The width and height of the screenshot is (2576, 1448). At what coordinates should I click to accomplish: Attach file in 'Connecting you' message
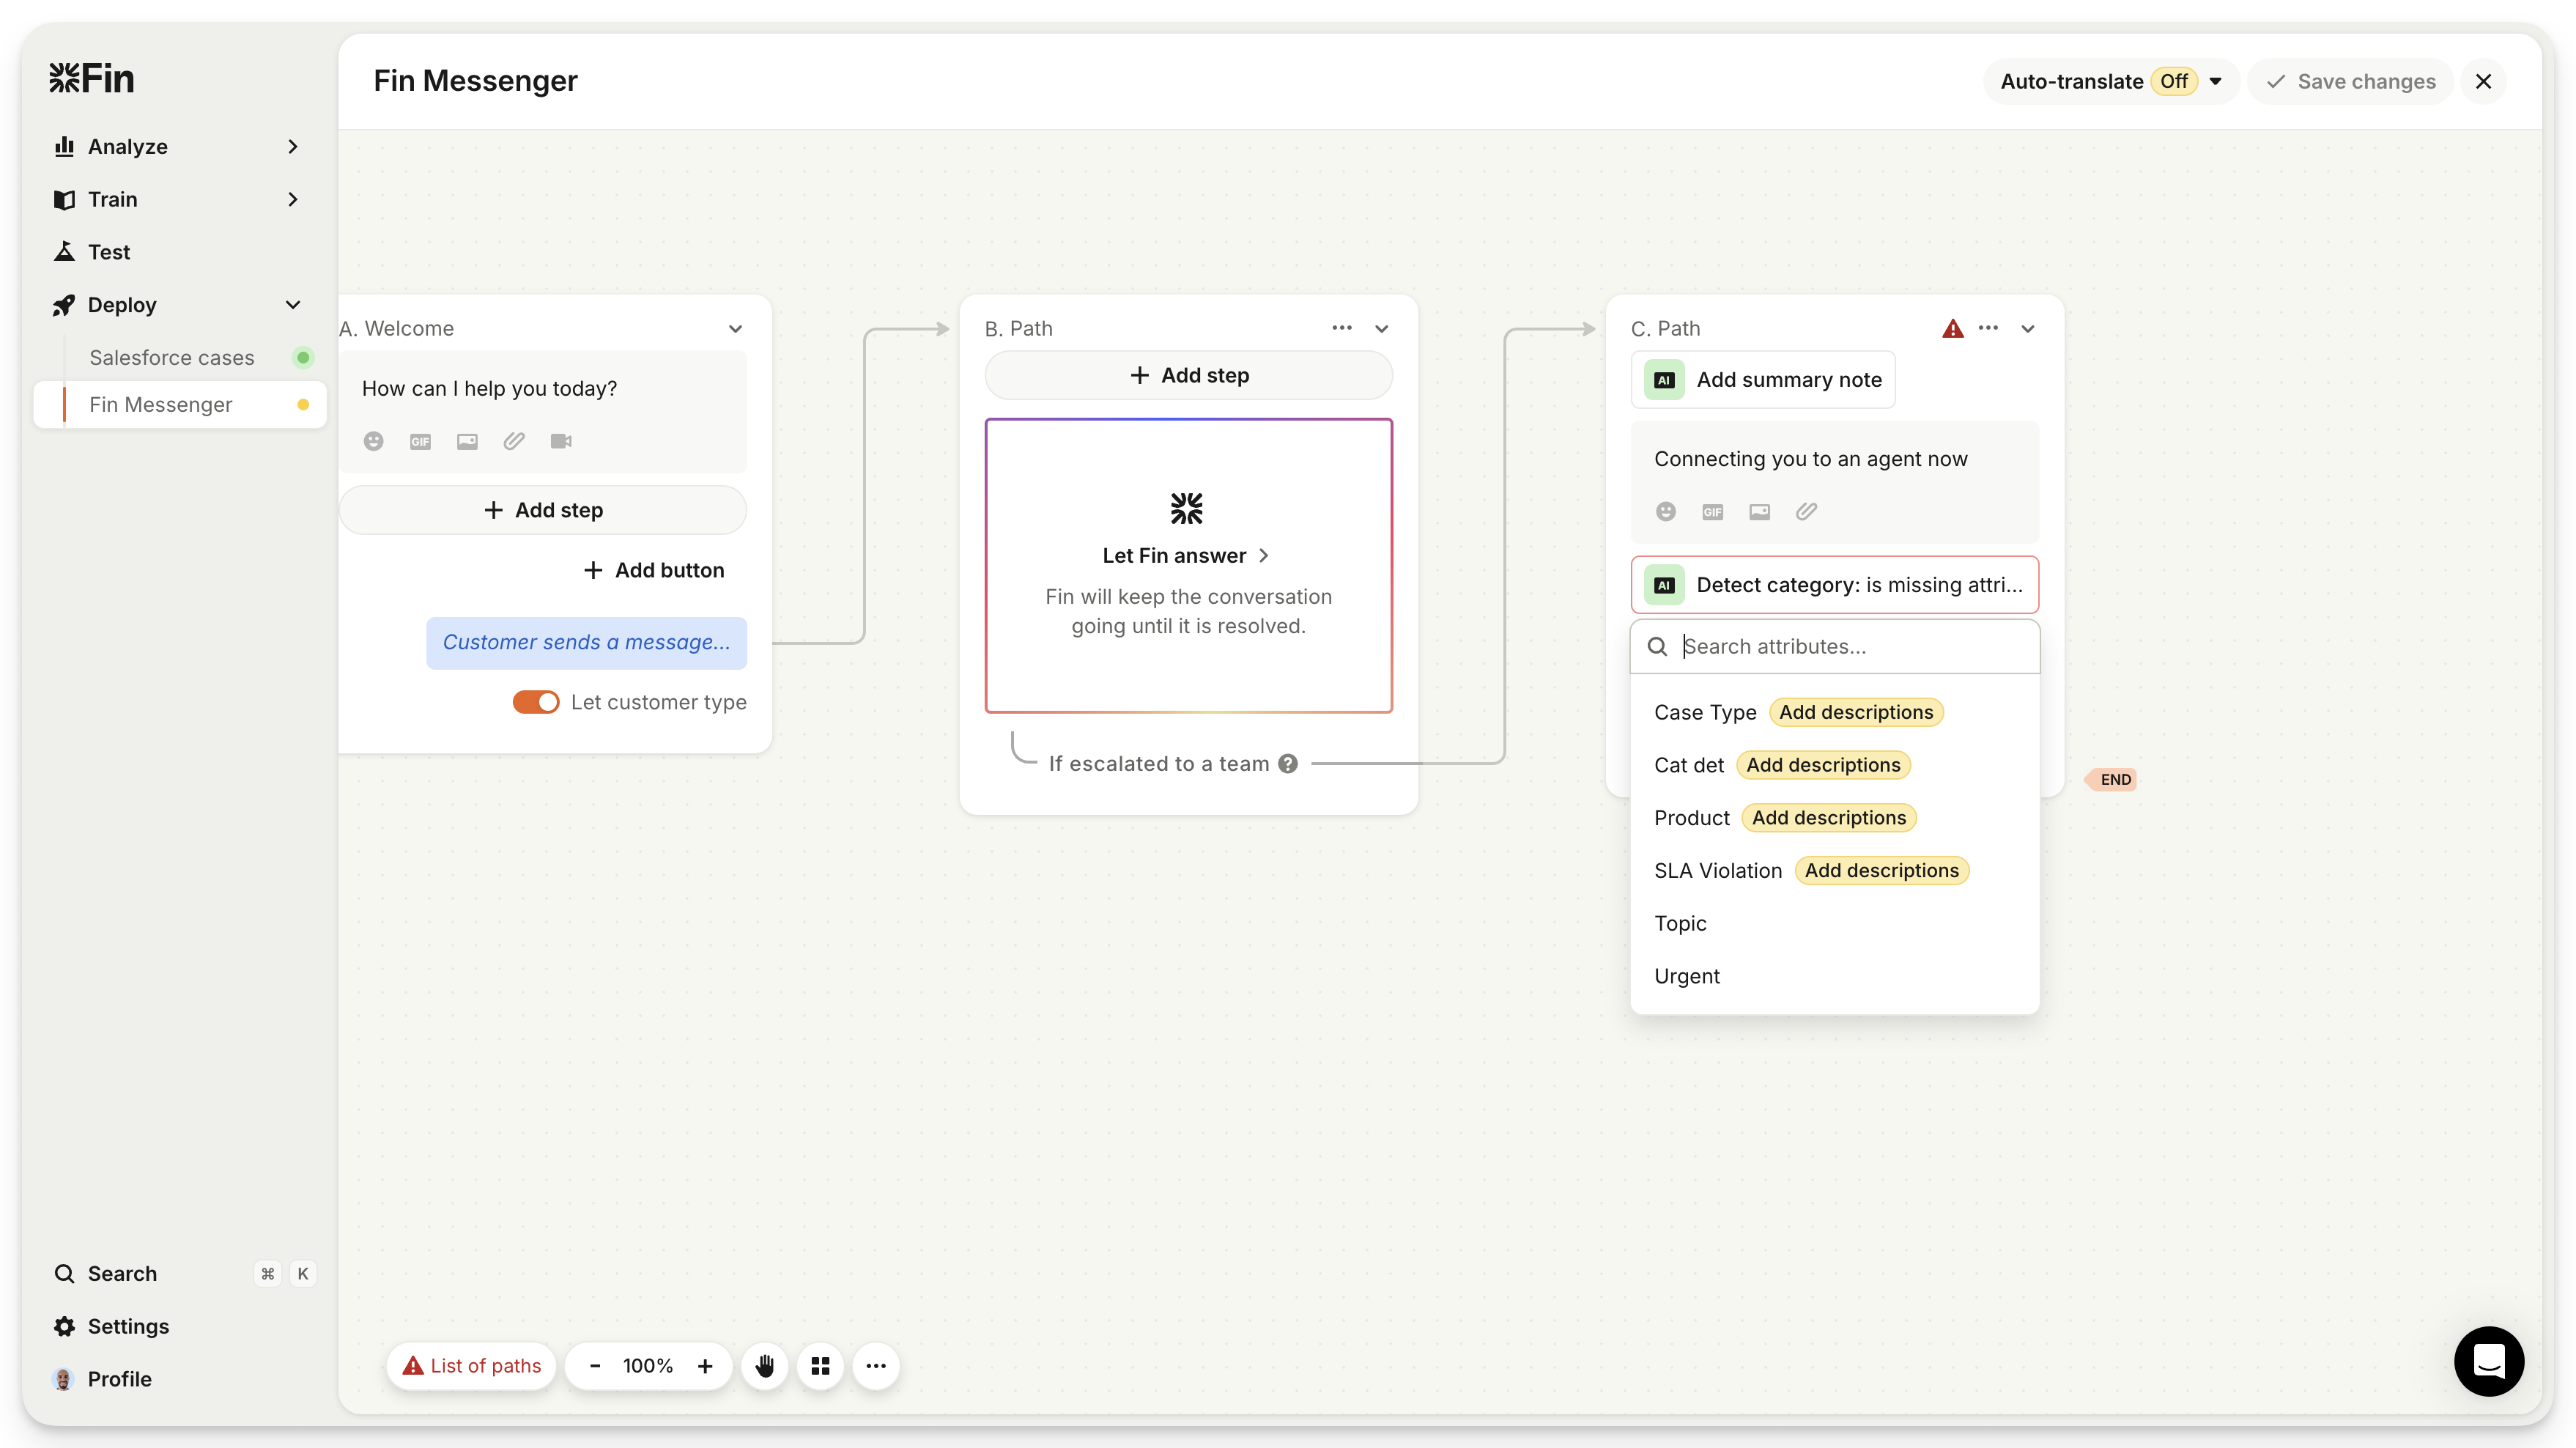point(1806,512)
